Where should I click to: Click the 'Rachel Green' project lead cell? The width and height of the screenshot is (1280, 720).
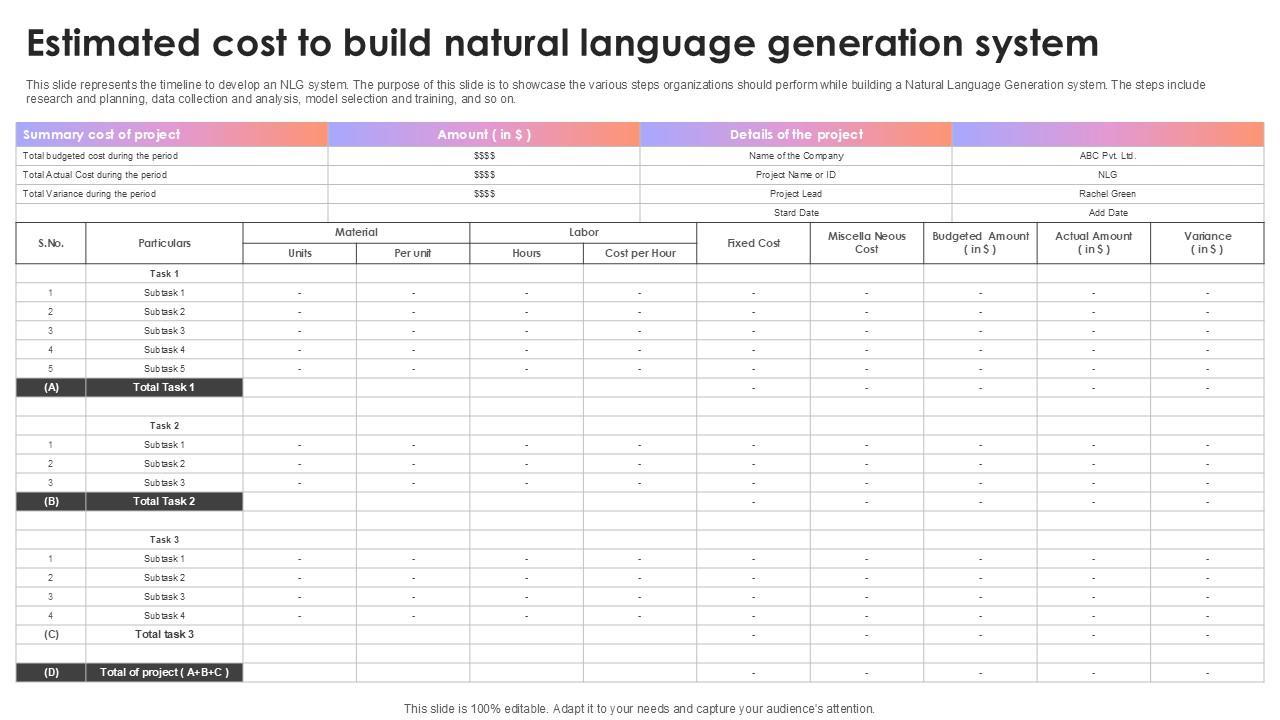point(1107,194)
